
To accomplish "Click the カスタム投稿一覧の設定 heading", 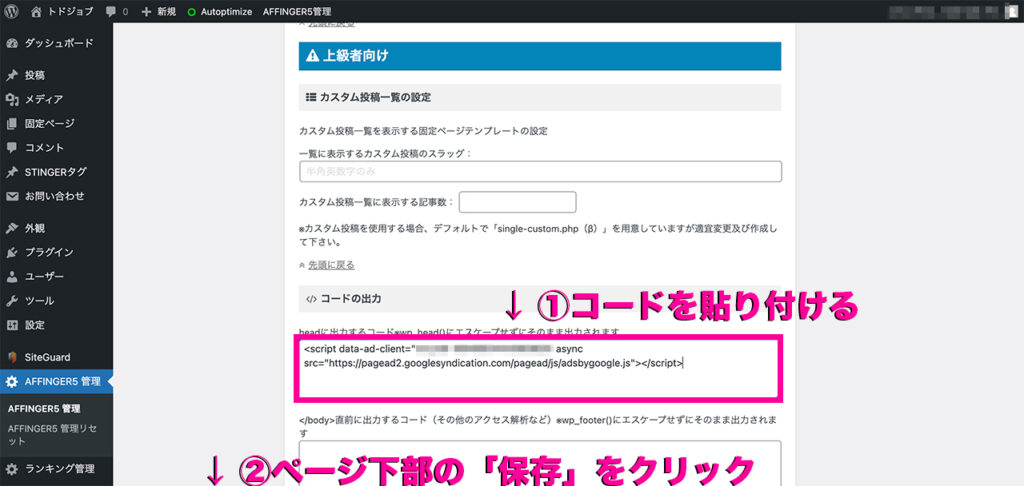I will tap(375, 97).
